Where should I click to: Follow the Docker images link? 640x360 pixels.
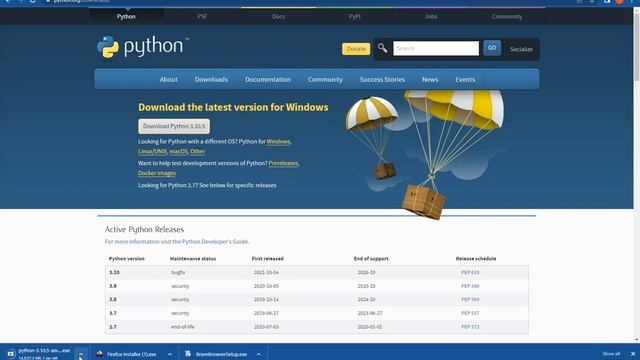(157, 173)
